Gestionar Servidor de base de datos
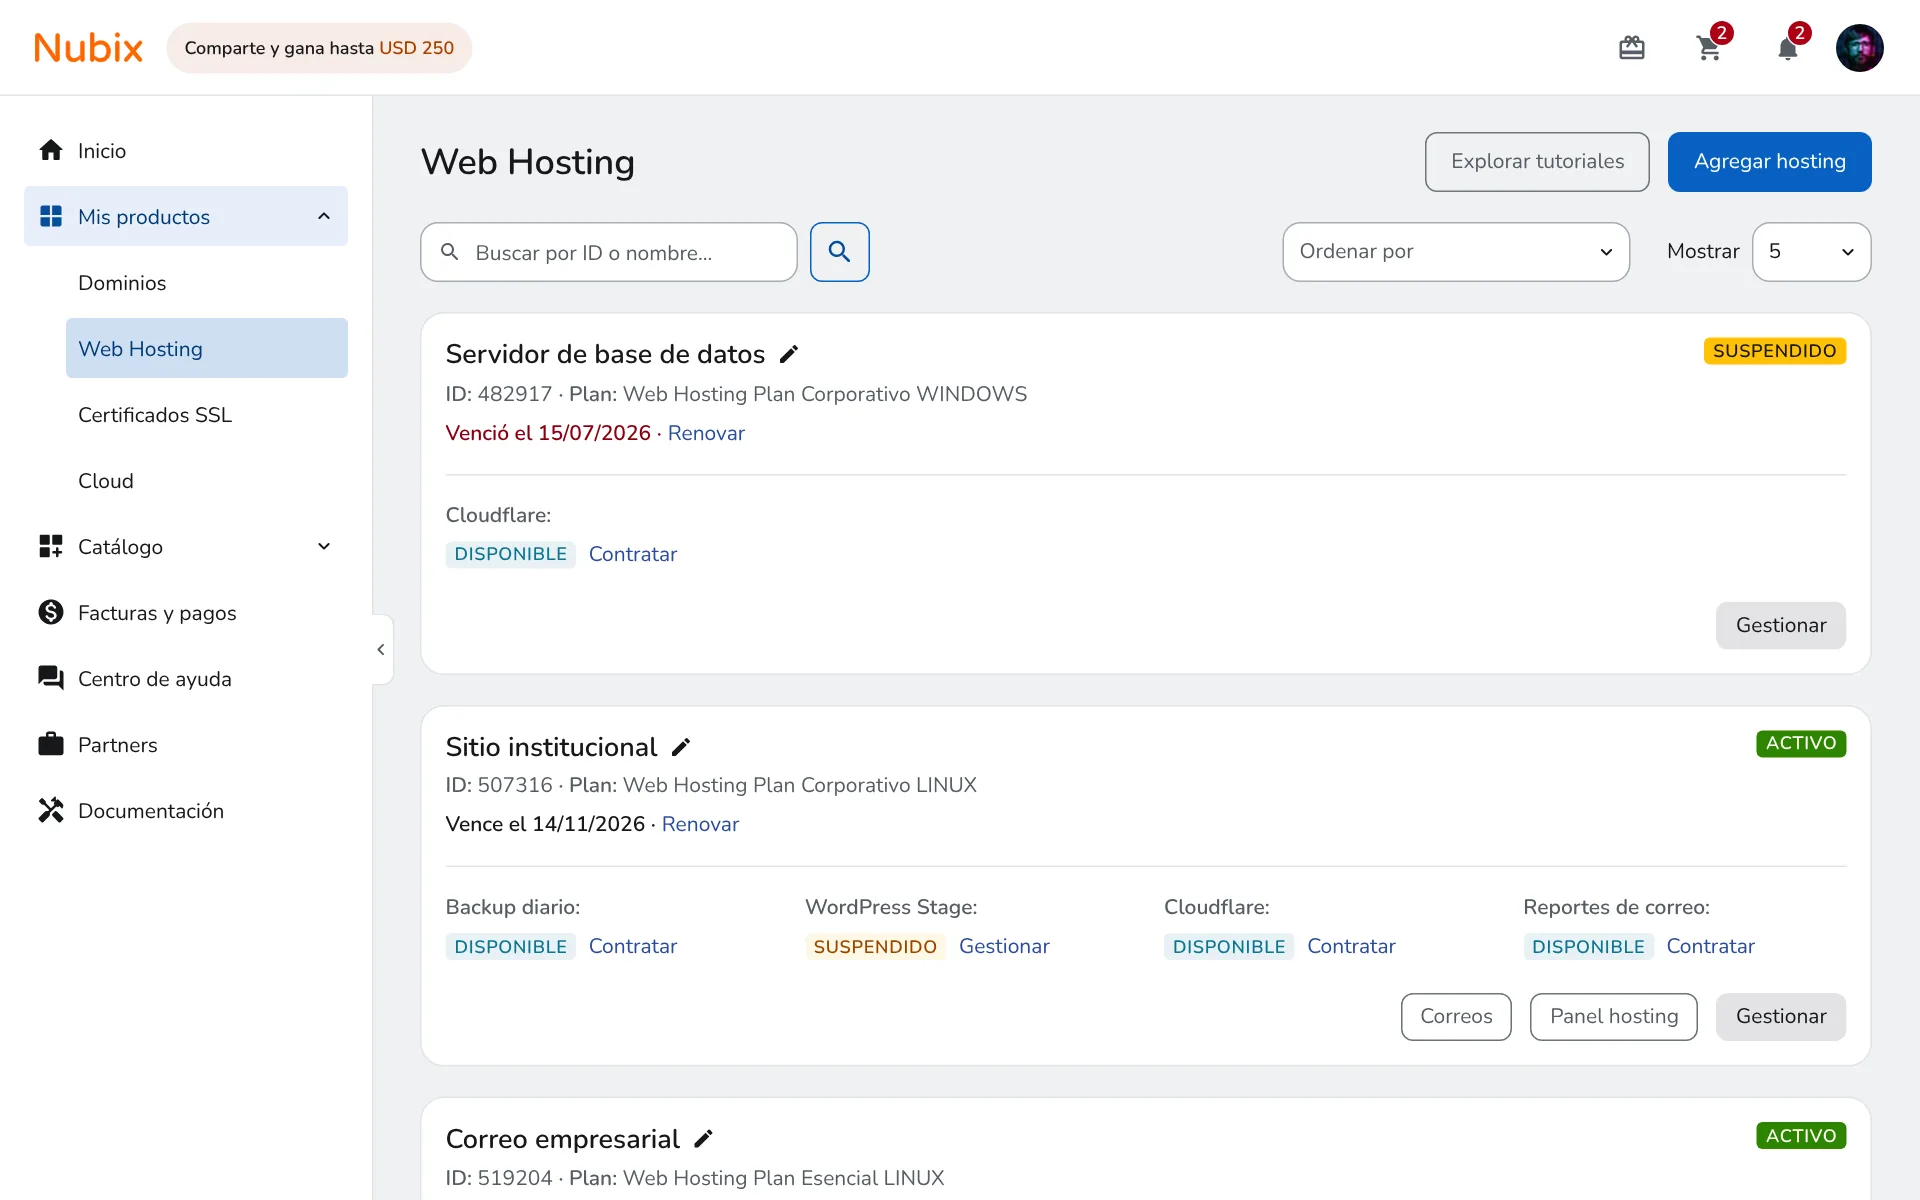 pos(1780,625)
